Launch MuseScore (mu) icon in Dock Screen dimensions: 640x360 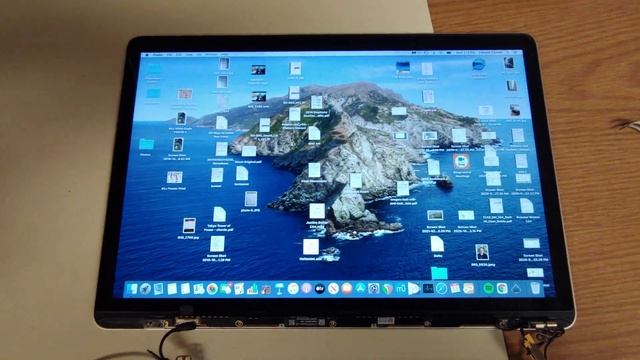pyautogui.click(x=401, y=289)
